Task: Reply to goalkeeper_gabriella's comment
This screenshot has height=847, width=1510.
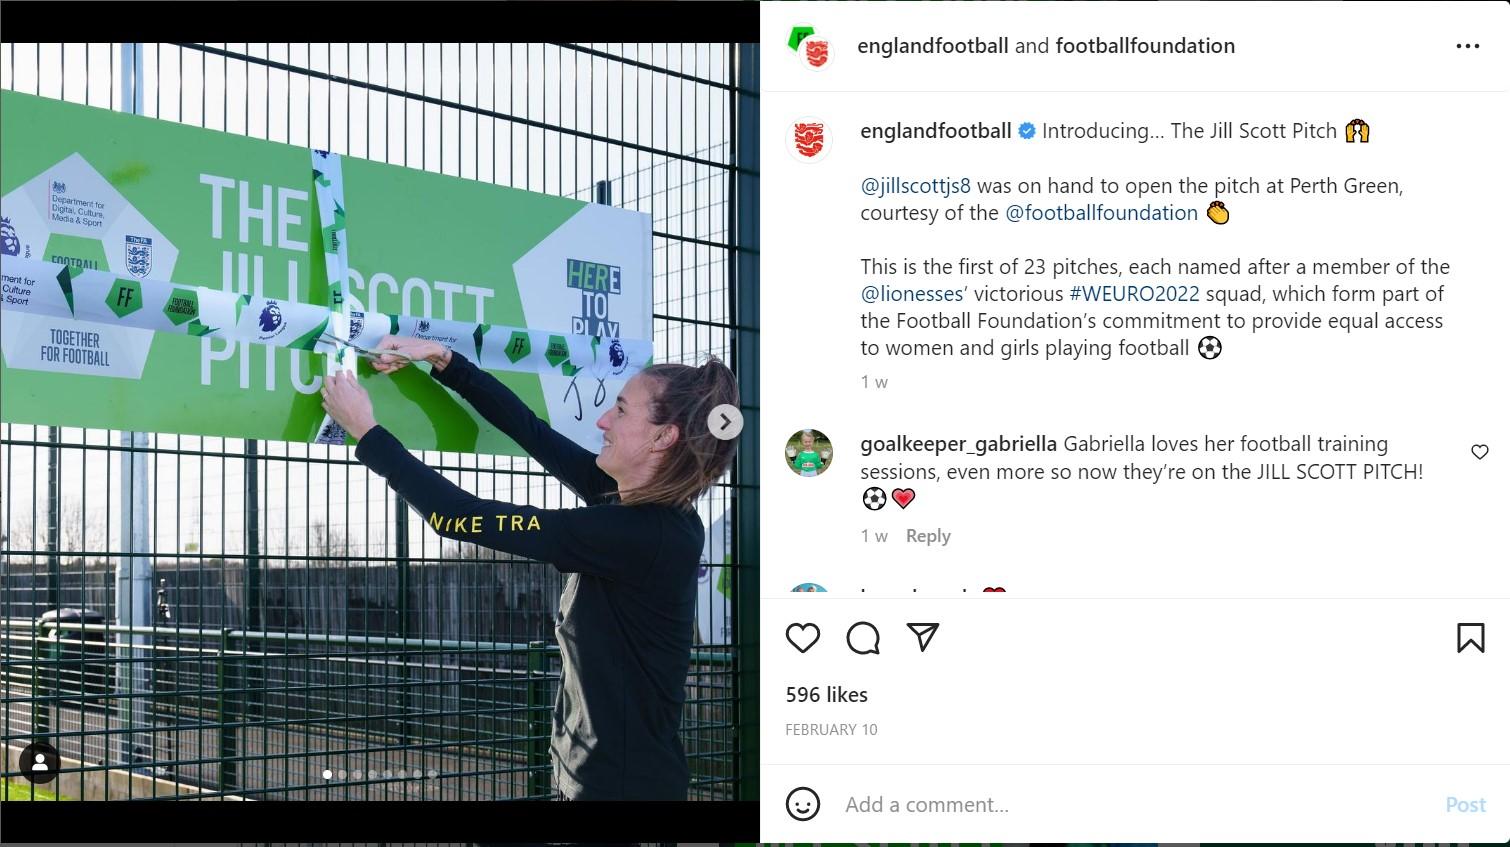Action: coord(928,536)
